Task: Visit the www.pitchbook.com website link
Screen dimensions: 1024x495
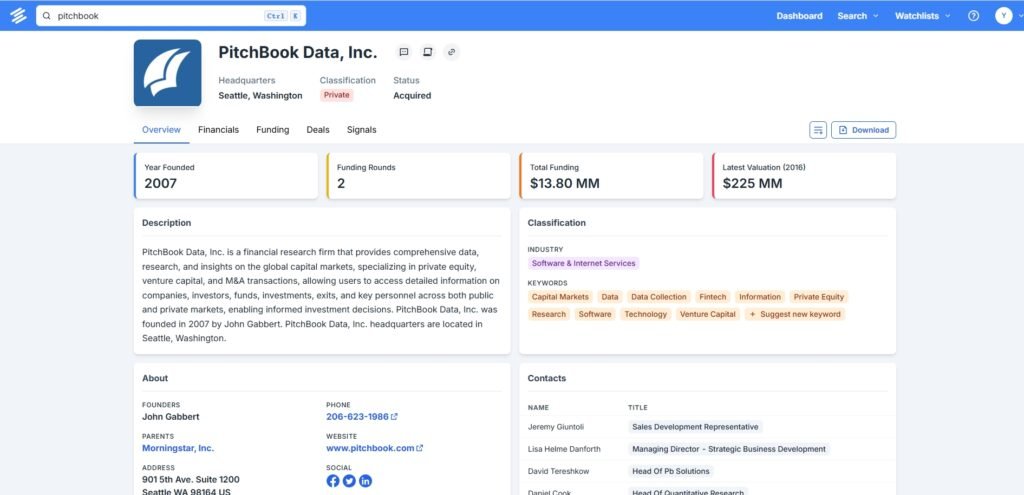Action: (x=370, y=448)
